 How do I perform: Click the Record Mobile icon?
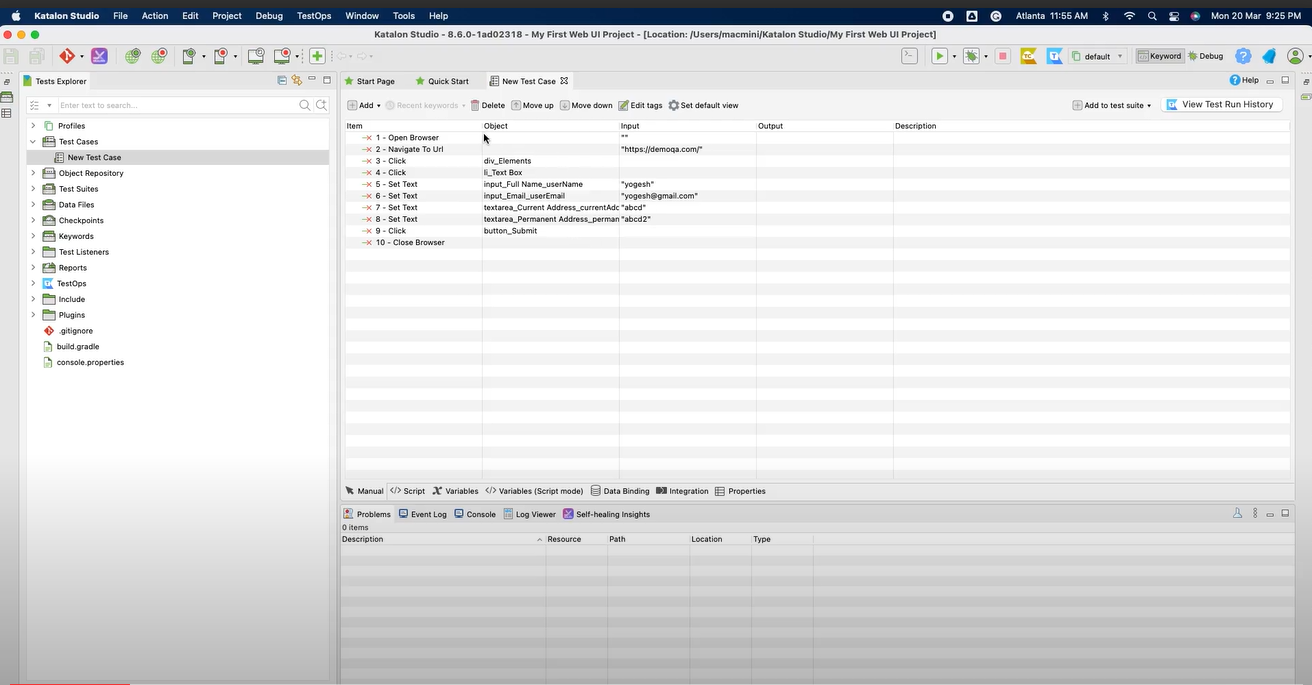tap(221, 56)
